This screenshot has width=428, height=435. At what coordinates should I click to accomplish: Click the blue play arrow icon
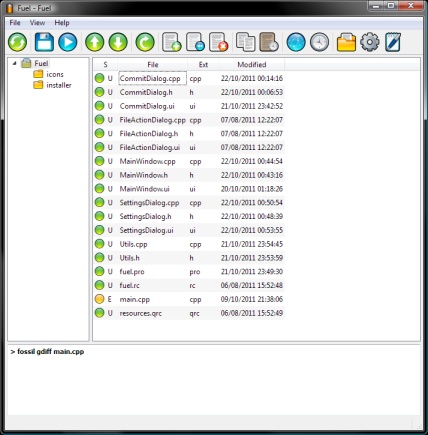click(x=68, y=42)
